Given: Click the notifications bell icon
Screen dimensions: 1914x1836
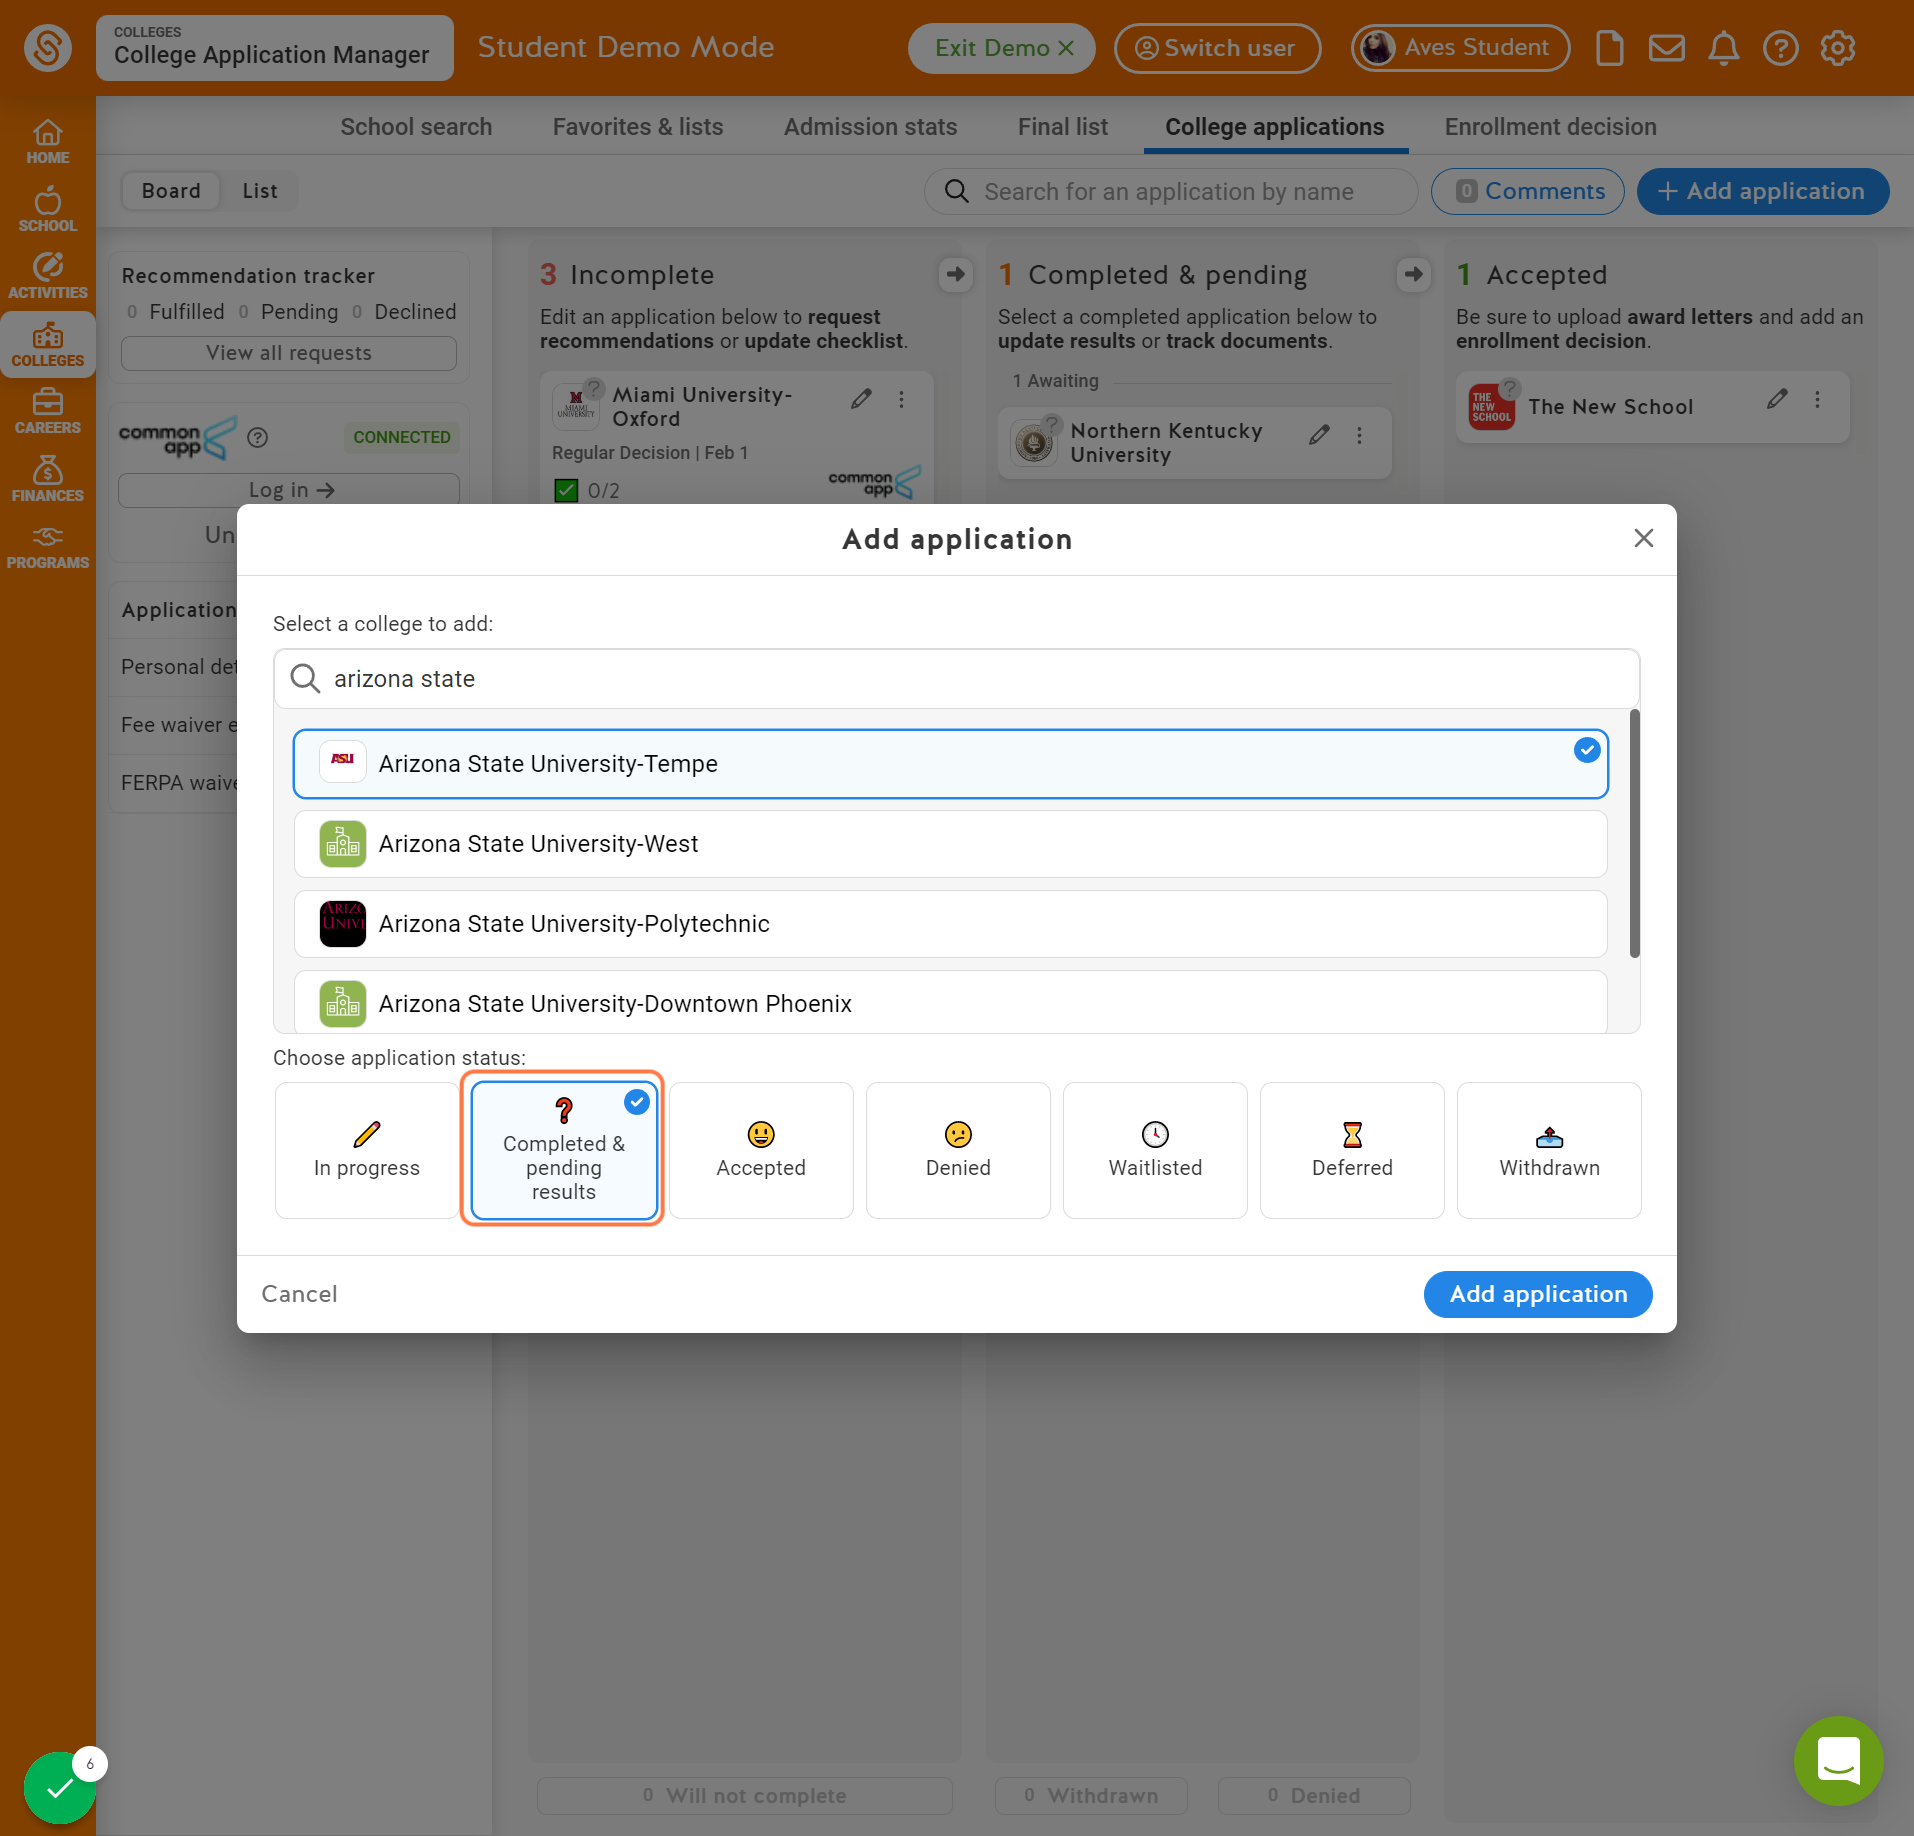Looking at the screenshot, I should click(x=1723, y=48).
